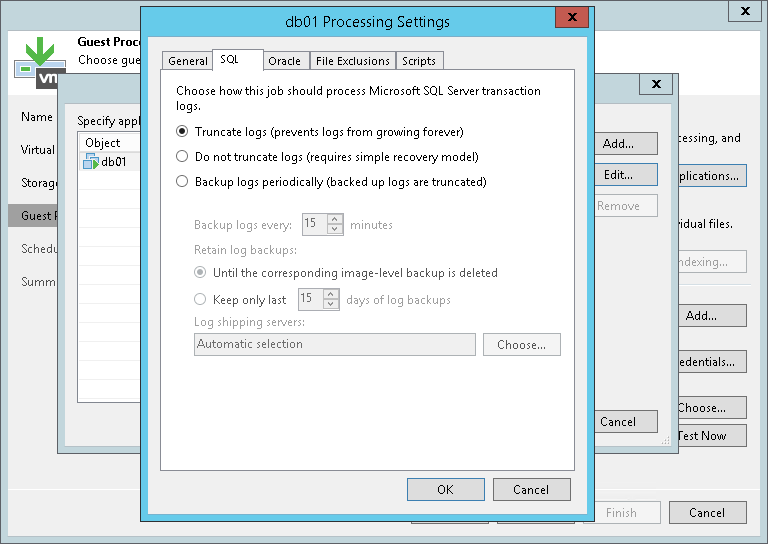Open the Scripts tab
This screenshot has width=768, height=544.
419,61
